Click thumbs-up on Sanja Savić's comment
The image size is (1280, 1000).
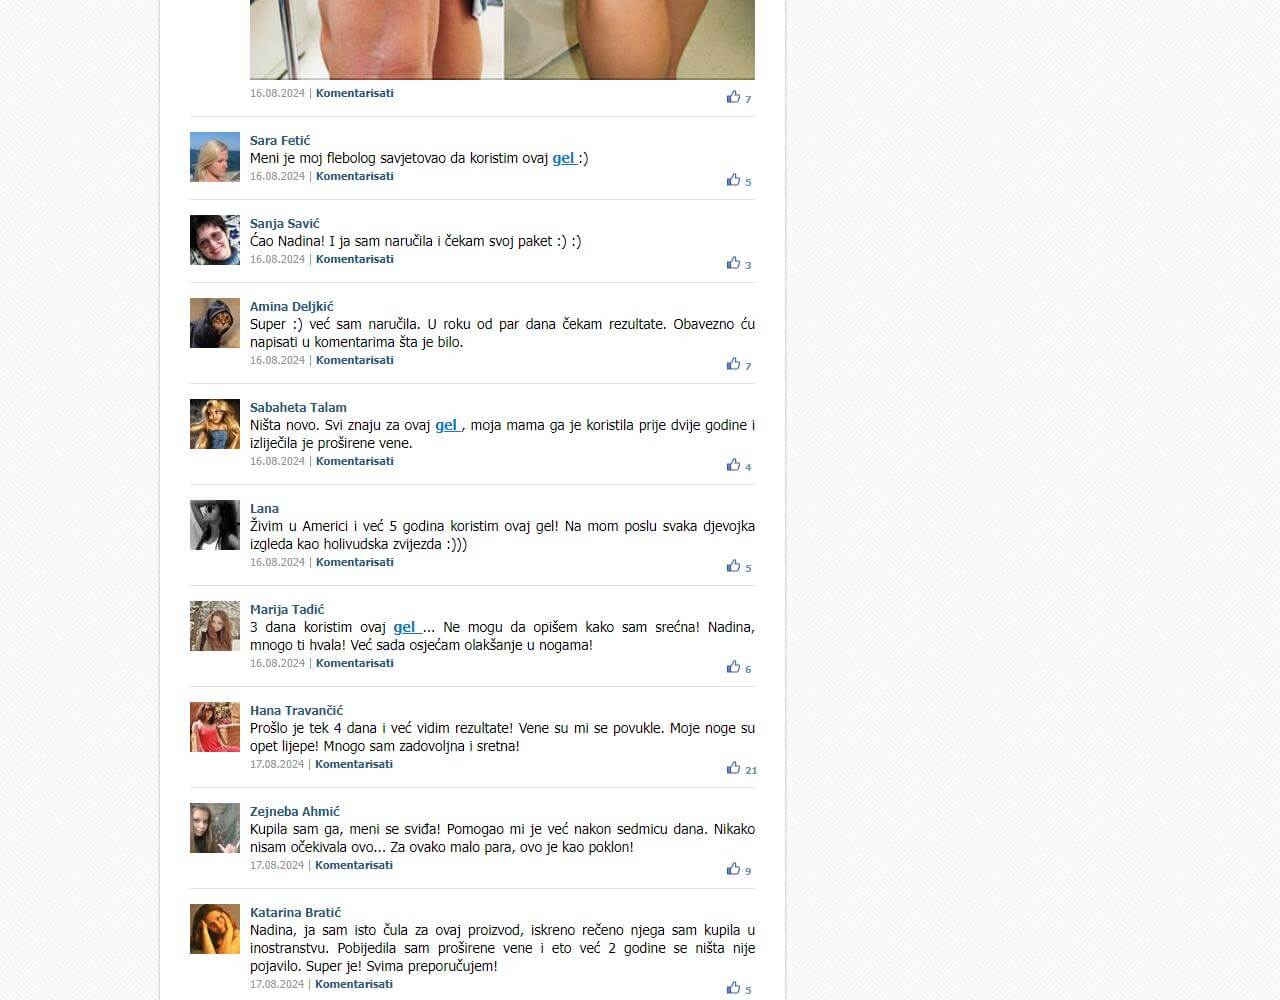point(733,263)
